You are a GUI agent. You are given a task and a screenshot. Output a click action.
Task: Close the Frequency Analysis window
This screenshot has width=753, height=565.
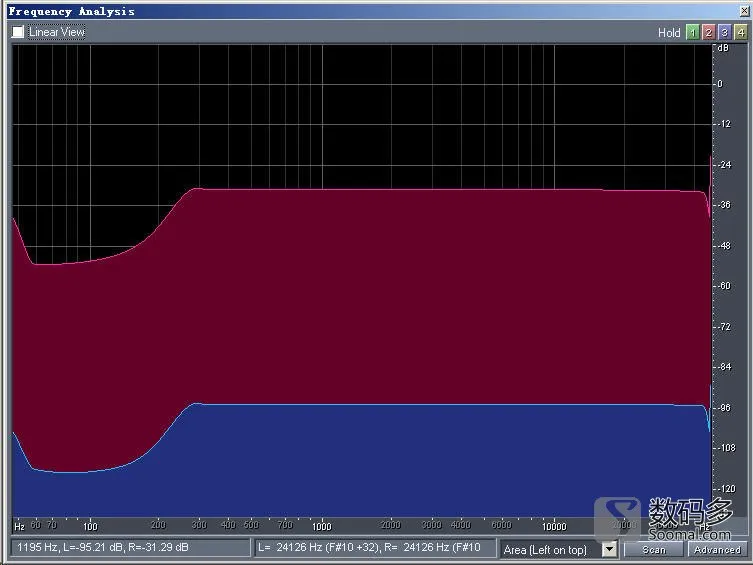tap(745, 11)
